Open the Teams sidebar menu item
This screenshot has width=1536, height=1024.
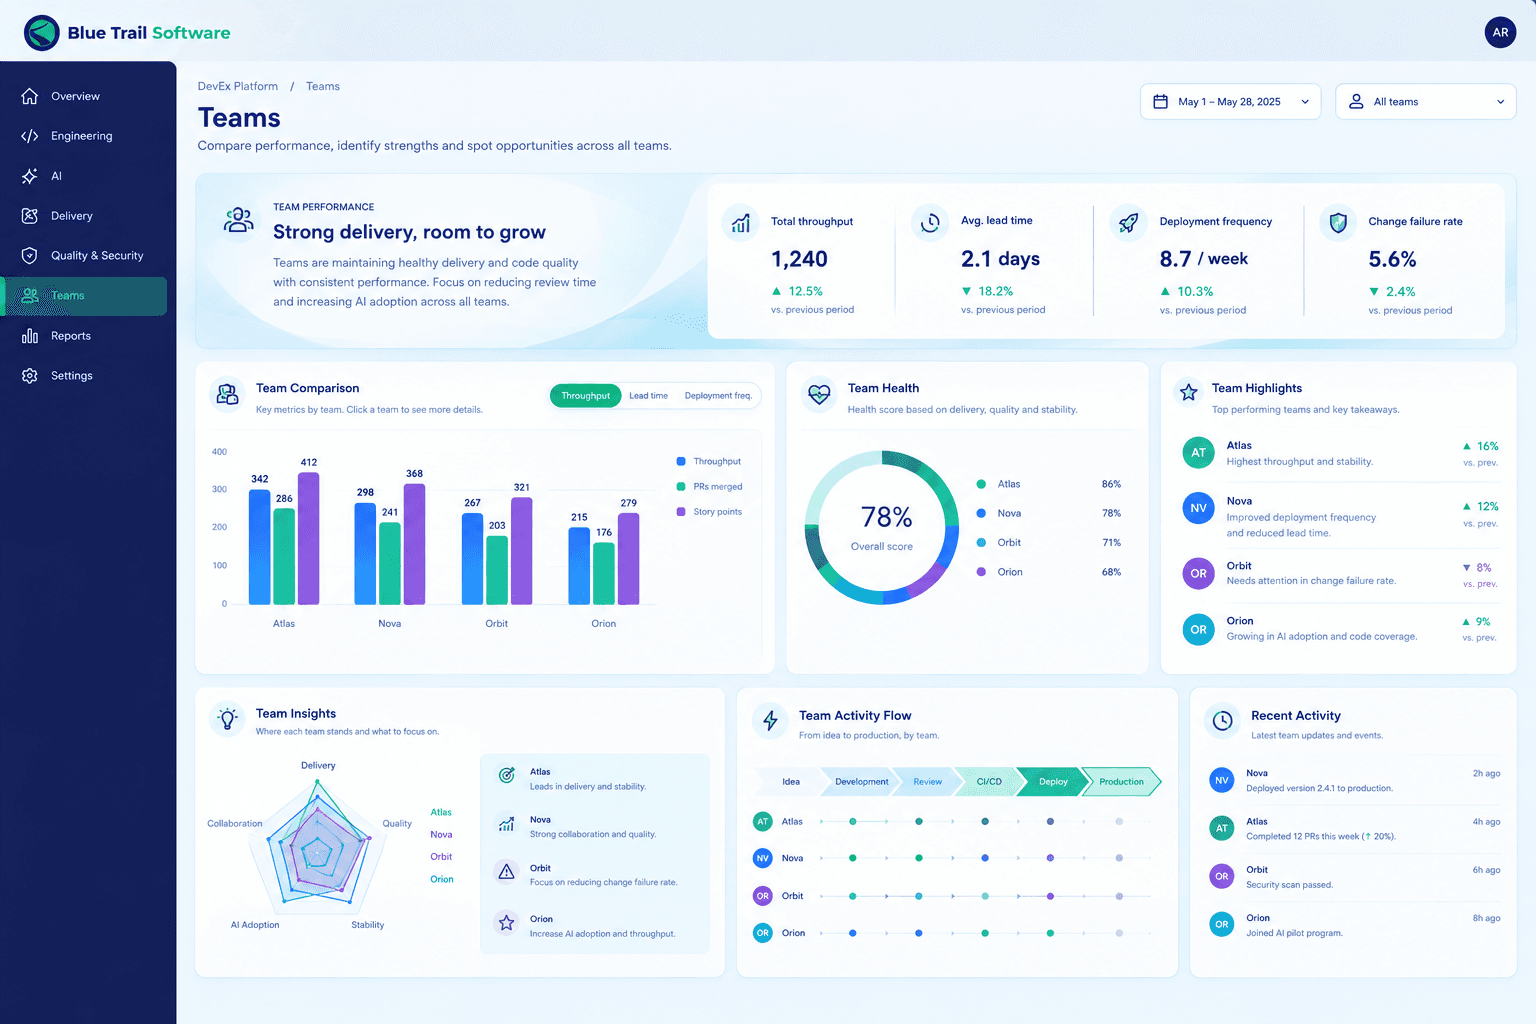click(86, 296)
